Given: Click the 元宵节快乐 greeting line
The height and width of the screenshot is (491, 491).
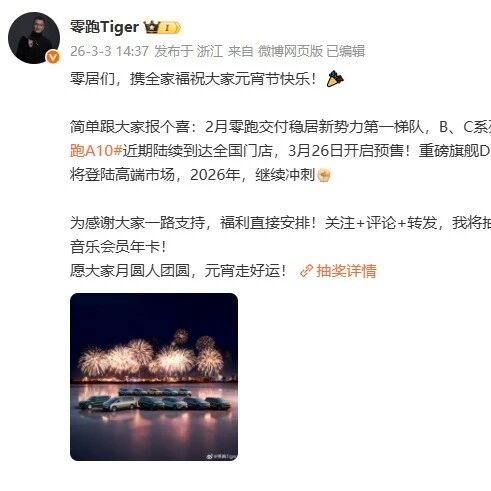Looking at the screenshot, I should (x=193, y=79).
